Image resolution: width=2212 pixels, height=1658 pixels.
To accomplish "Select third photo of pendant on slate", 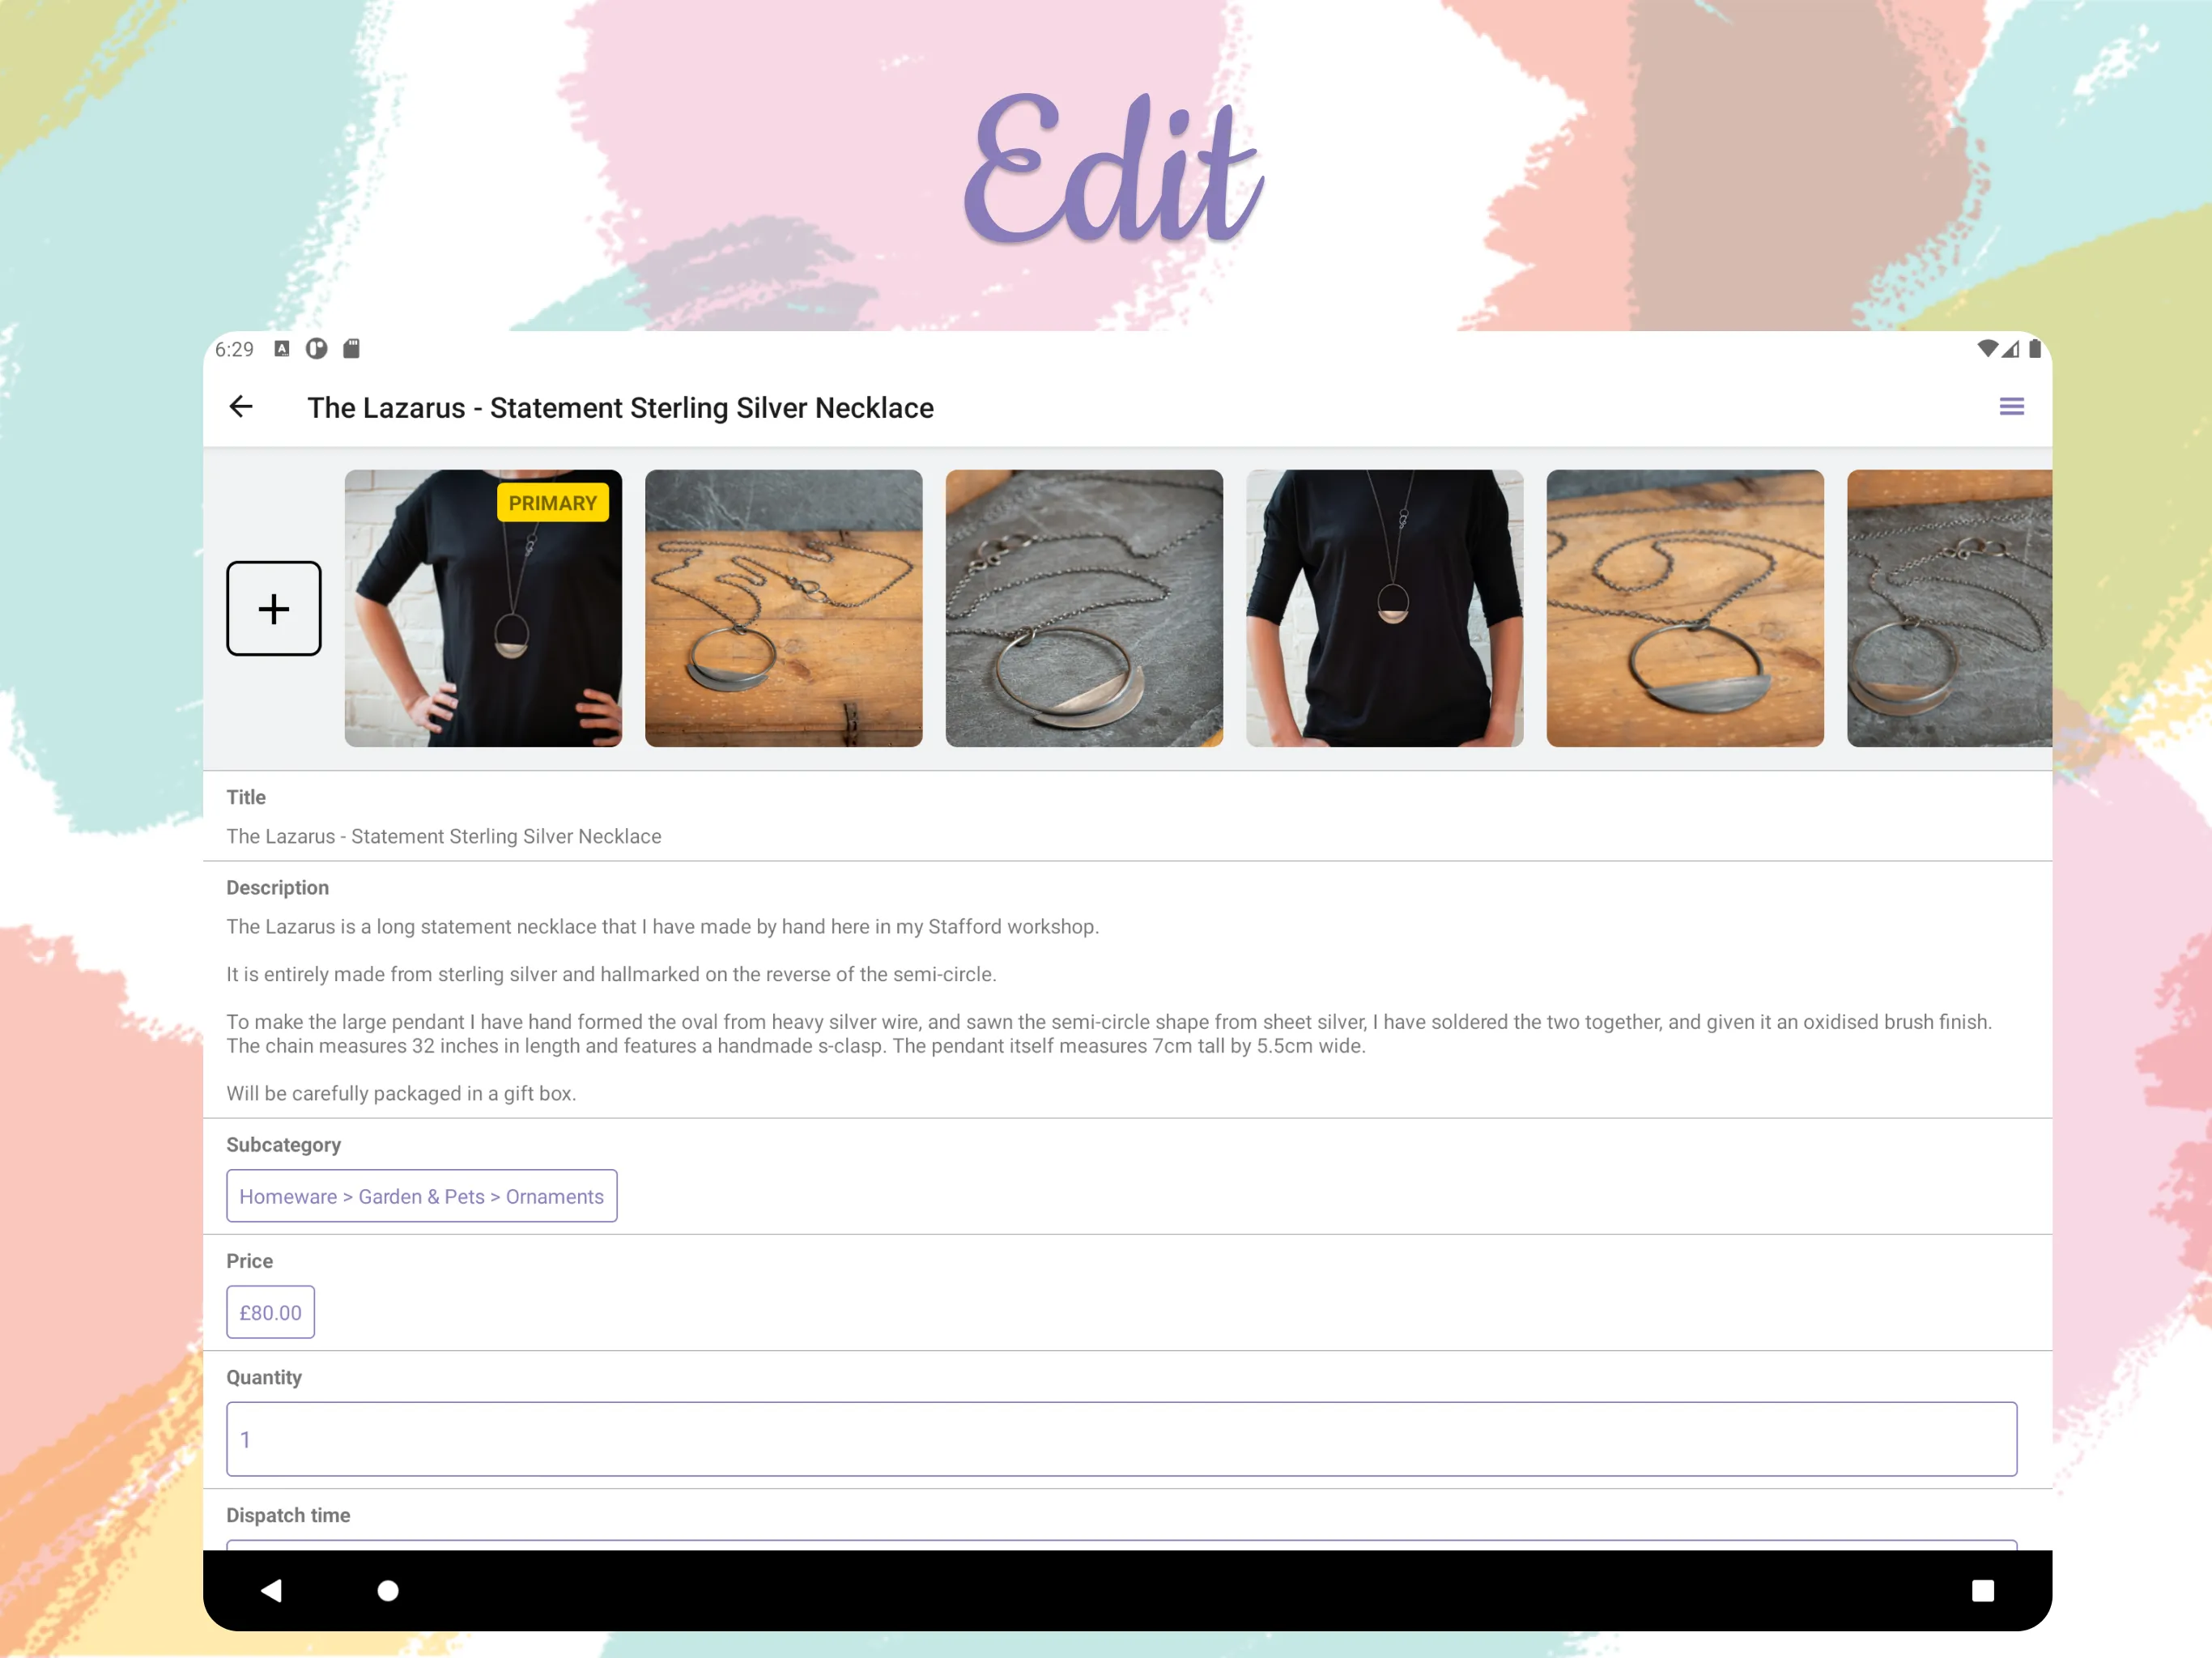I will (1084, 608).
